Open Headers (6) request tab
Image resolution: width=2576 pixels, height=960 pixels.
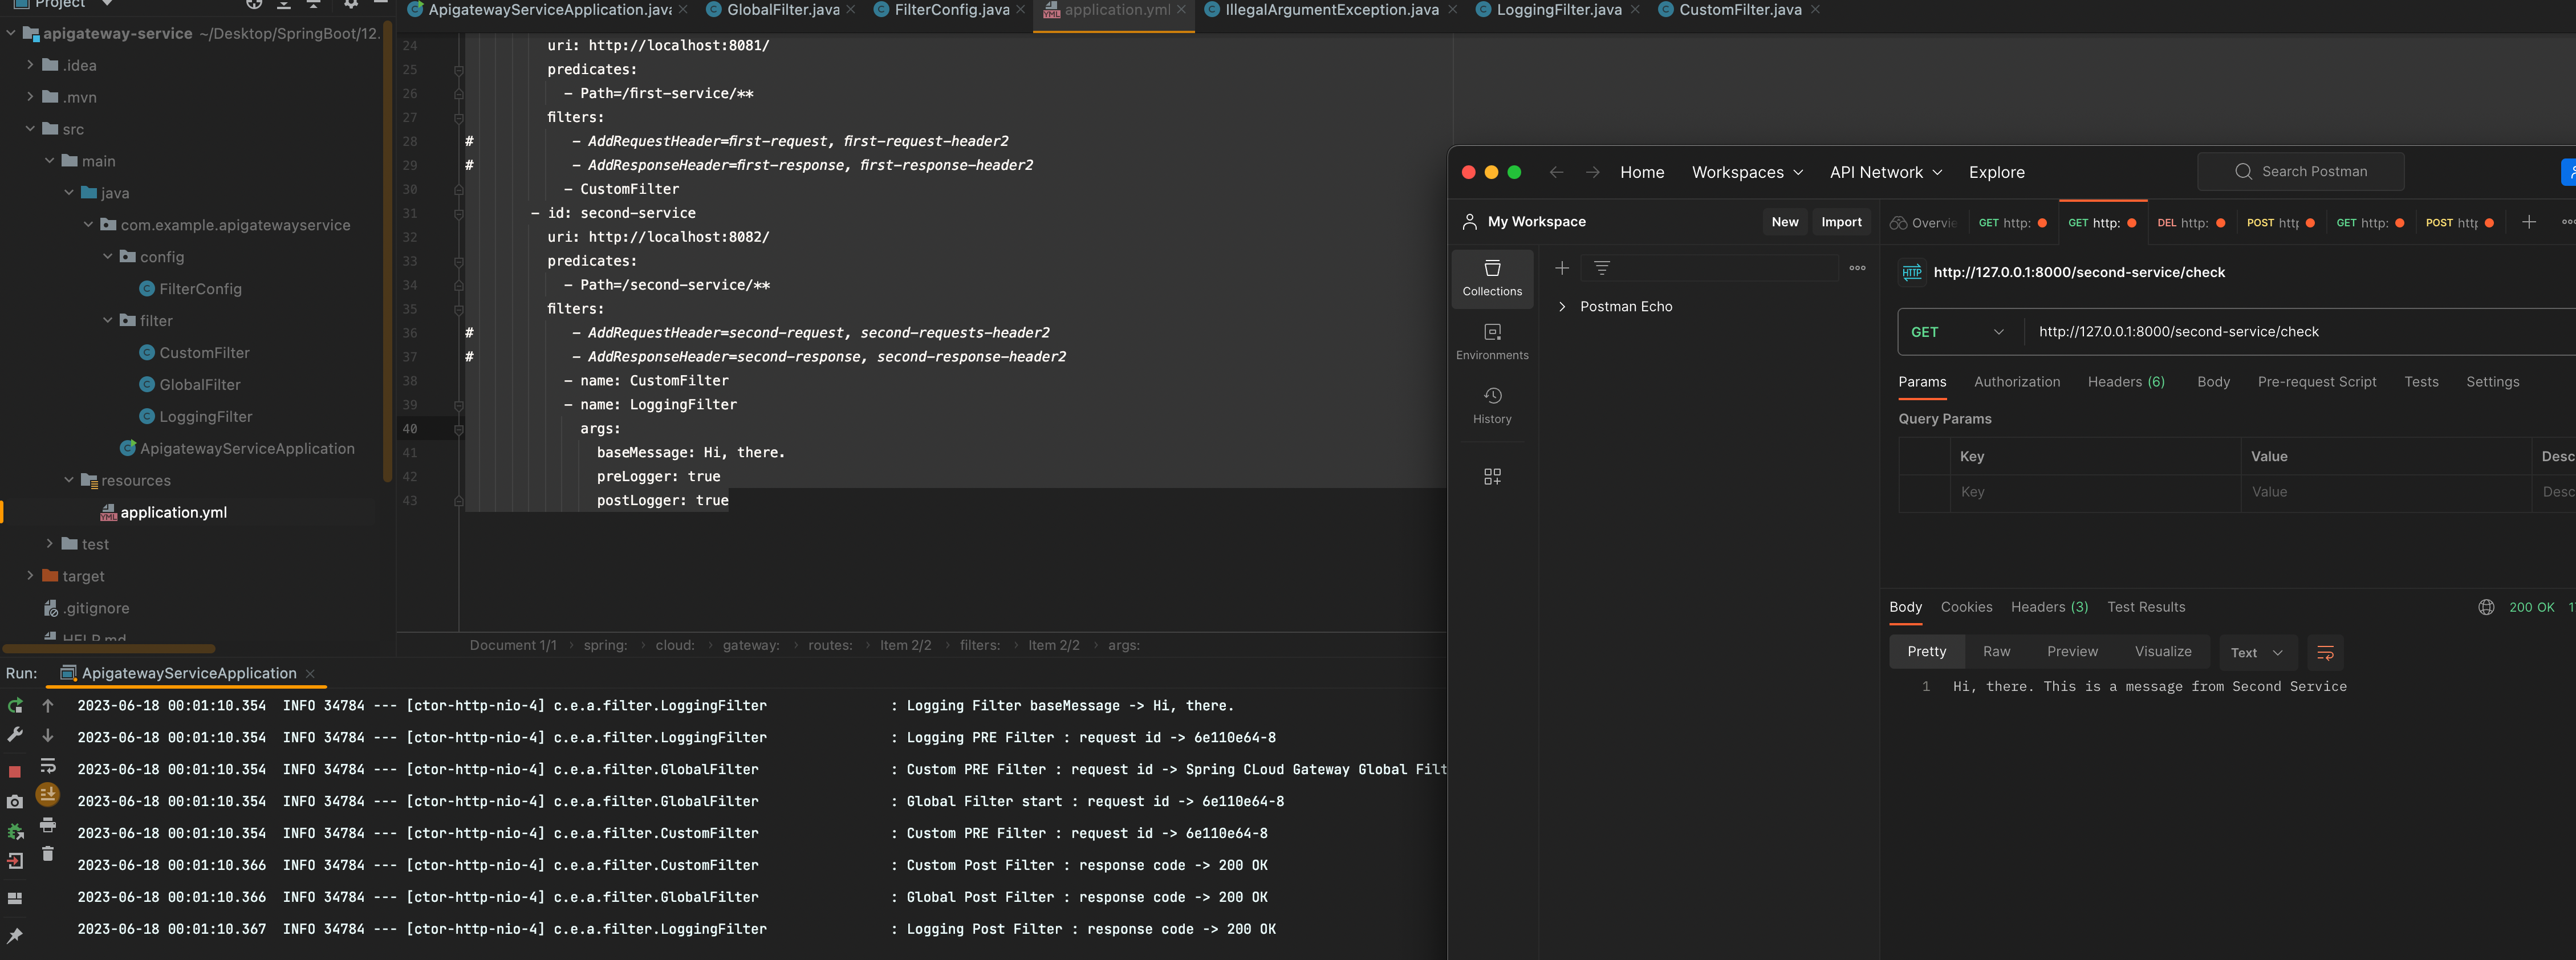pyautogui.click(x=2126, y=382)
